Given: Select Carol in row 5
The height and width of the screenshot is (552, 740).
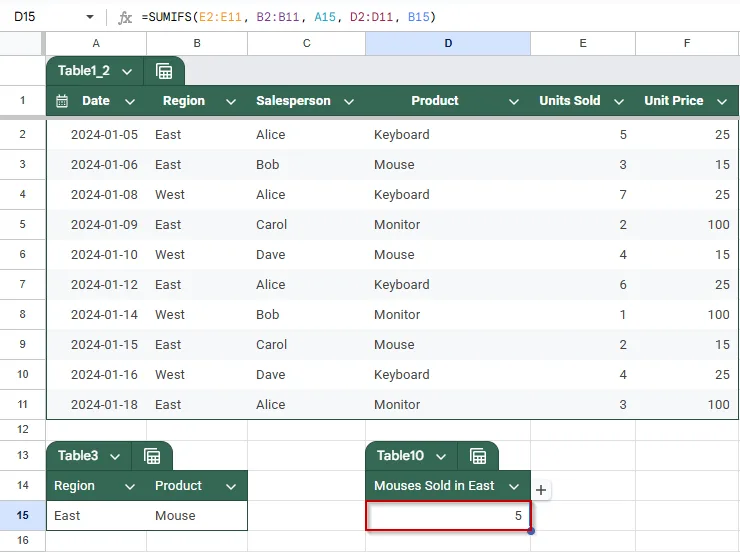Looking at the screenshot, I should [307, 225].
